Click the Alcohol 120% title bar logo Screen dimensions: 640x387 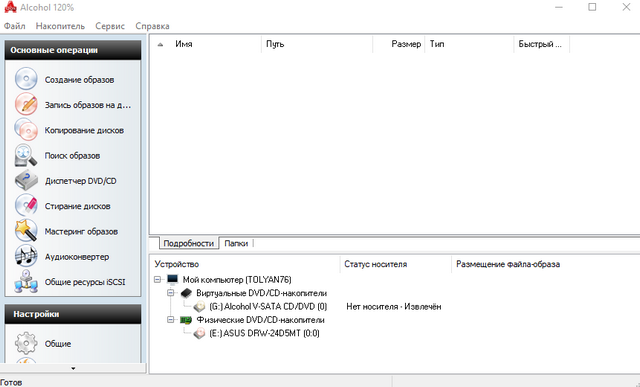10,7
